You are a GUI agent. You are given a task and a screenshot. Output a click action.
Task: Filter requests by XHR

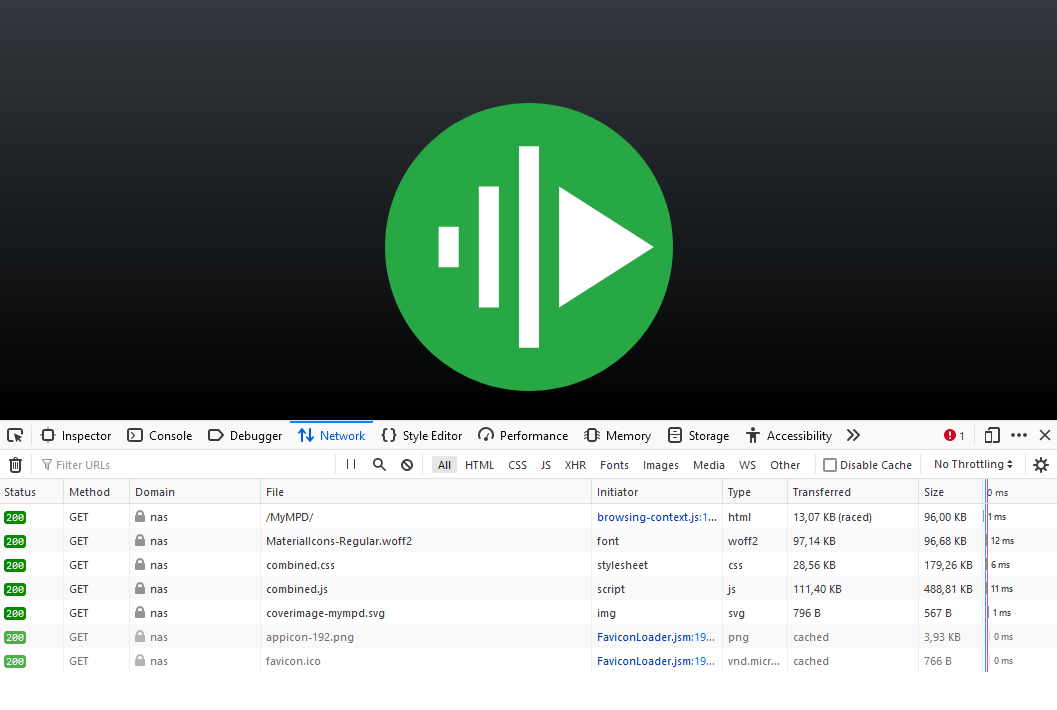575,465
